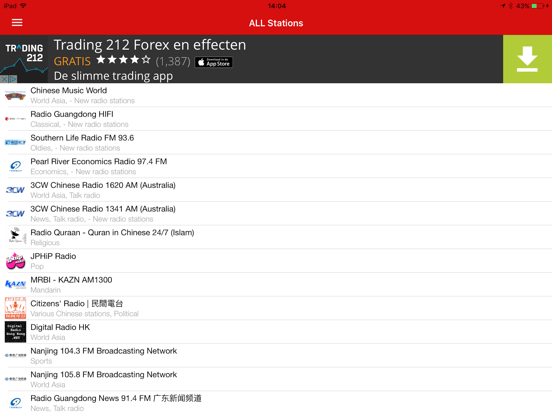
Task: Tap the Sports genre under Nanjing 104.3 FM
Action: click(x=41, y=361)
